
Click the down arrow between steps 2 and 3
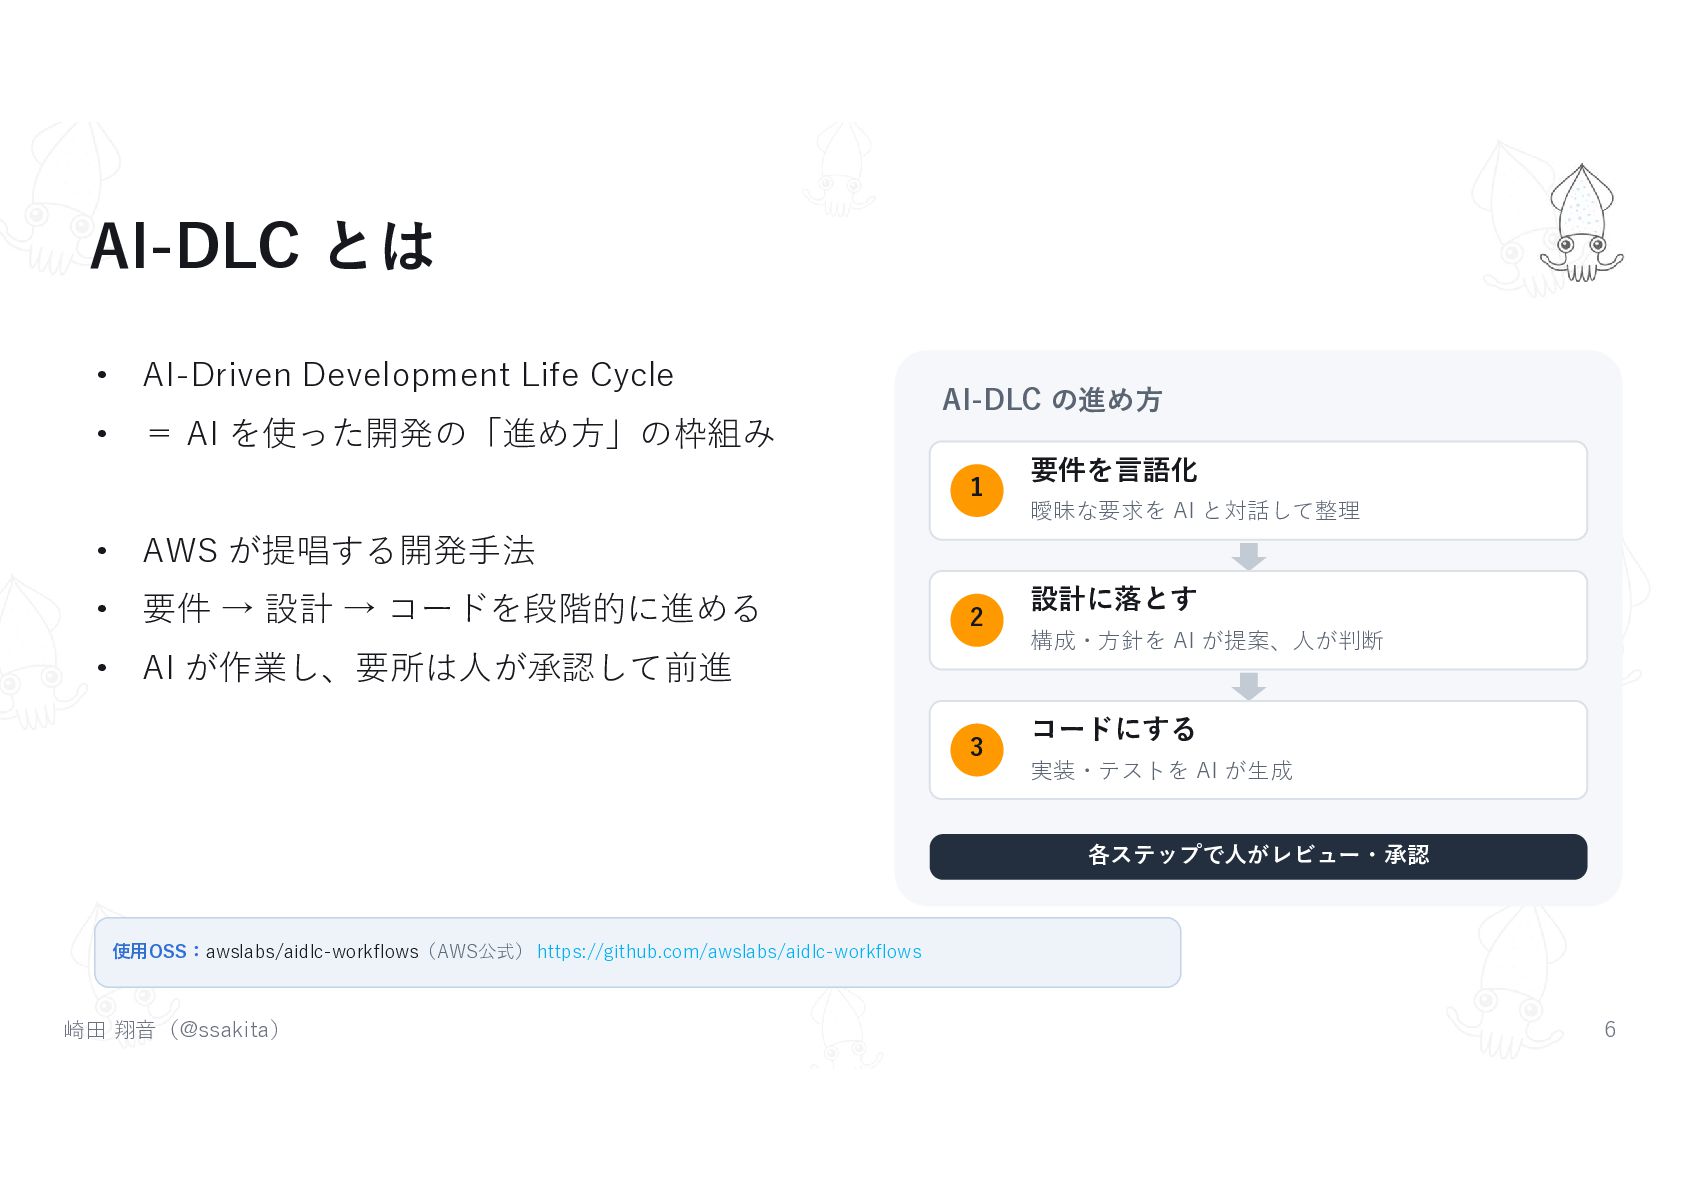(x=1248, y=686)
